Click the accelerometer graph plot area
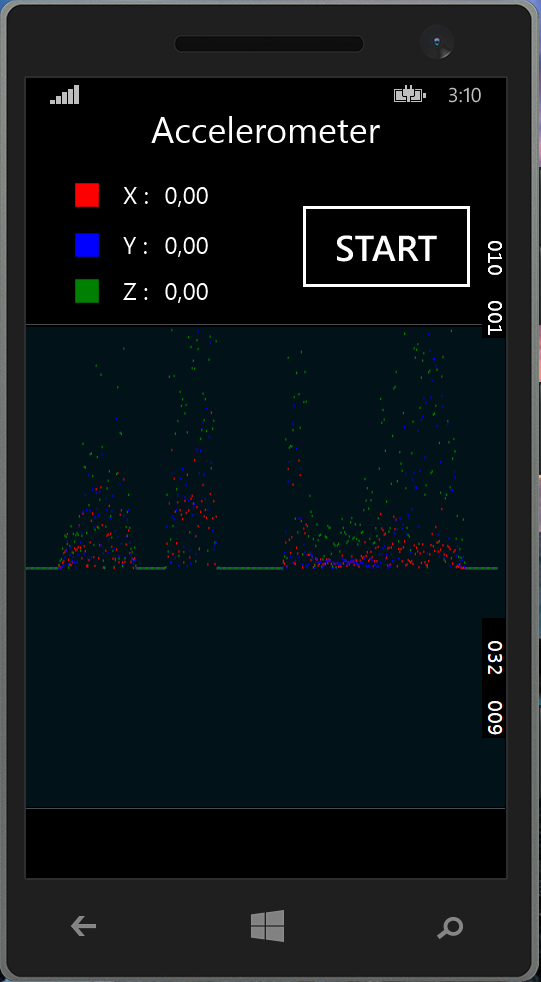Image resolution: width=541 pixels, height=982 pixels. (265, 566)
